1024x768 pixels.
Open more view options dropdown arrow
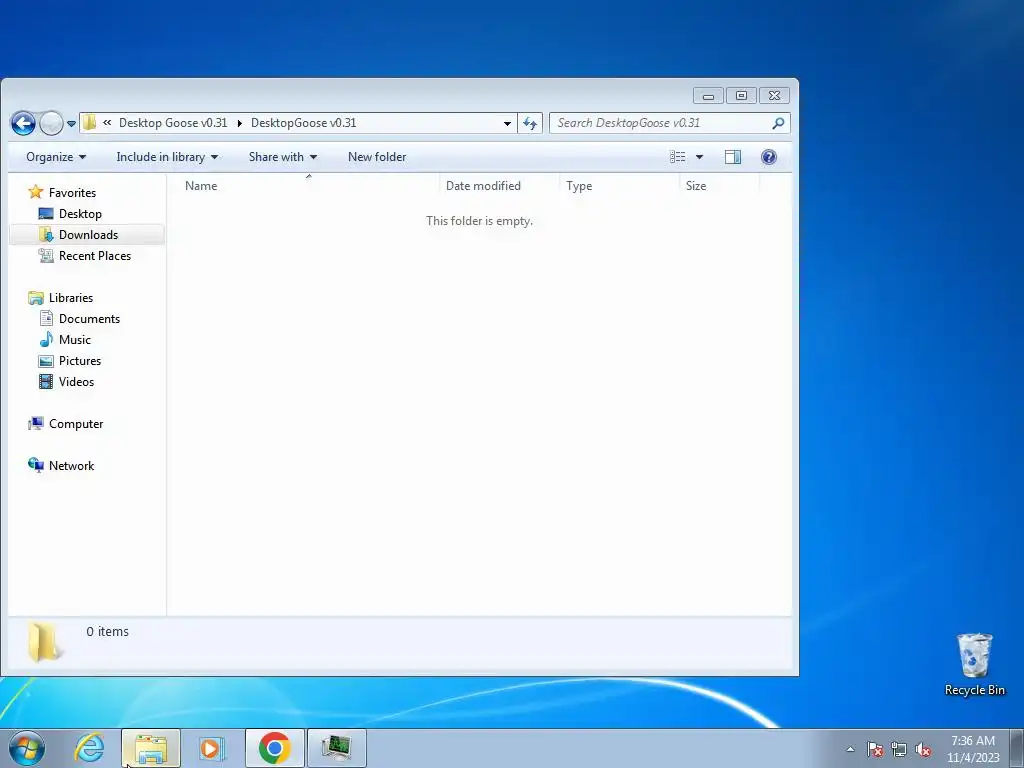coord(699,157)
